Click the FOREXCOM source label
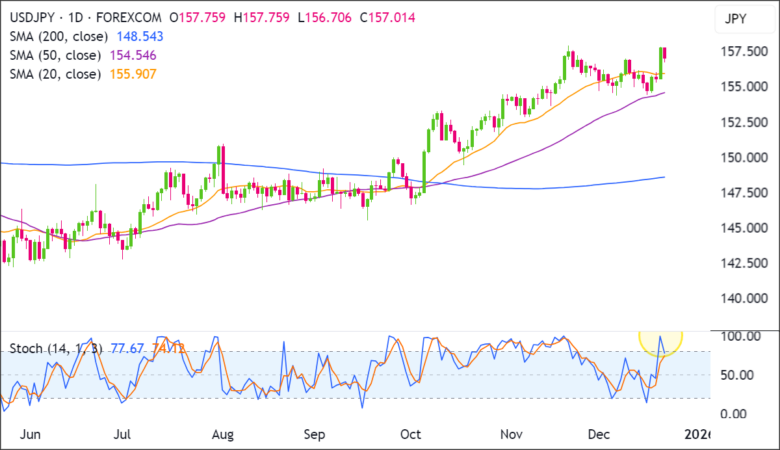Screen dimensions: 780x450 click(129, 18)
